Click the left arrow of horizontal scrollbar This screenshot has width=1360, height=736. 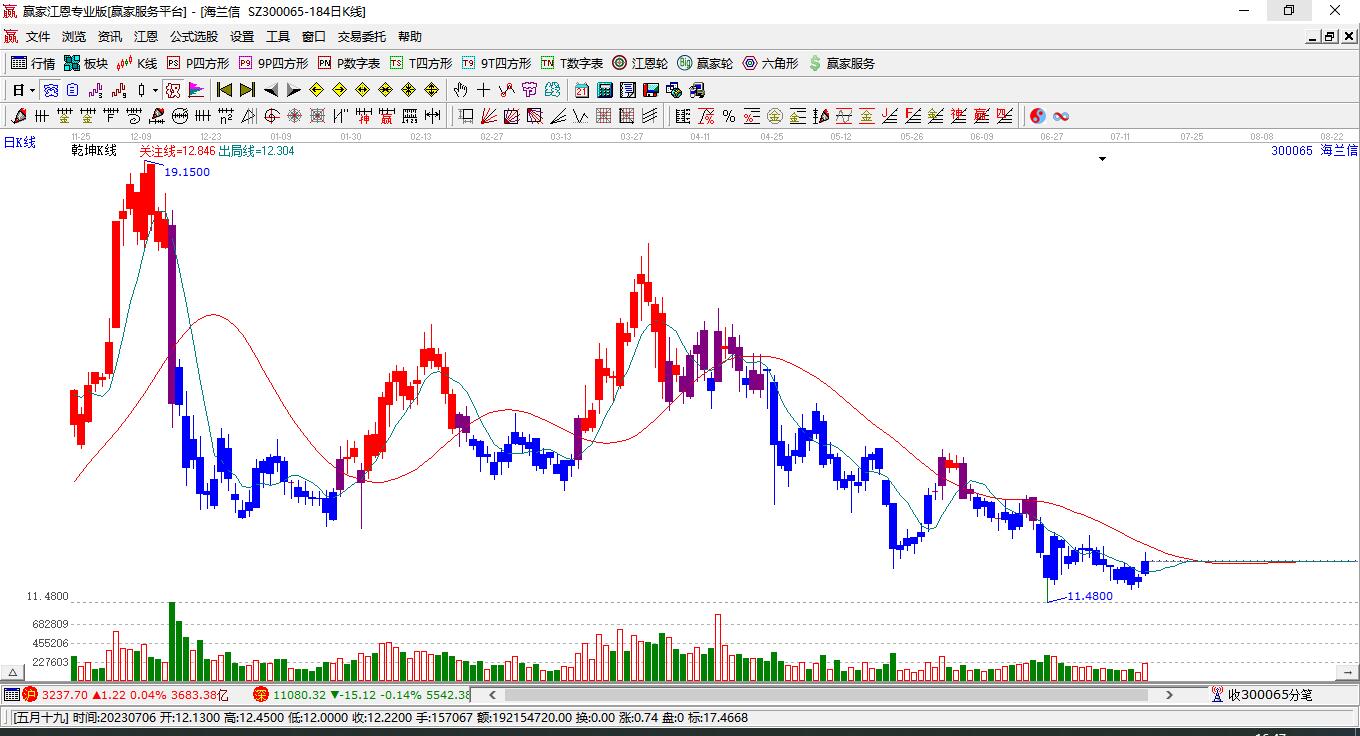click(x=492, y=694)
